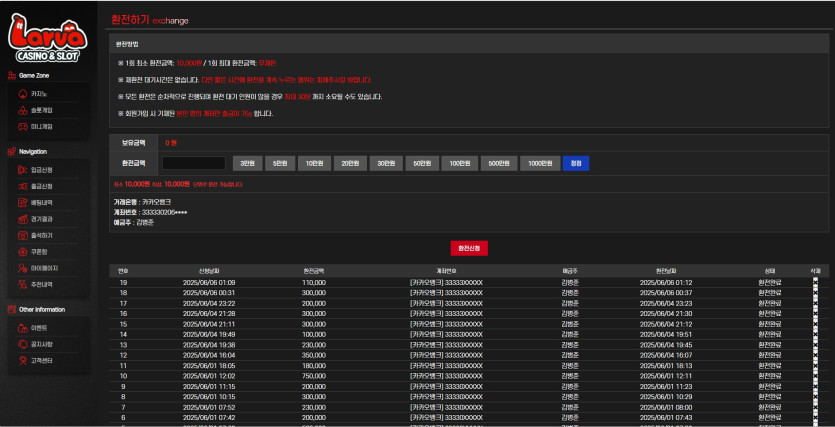835x427 pixels.
Task: Select the 100만원 amount button
Action: coord(460,163)
